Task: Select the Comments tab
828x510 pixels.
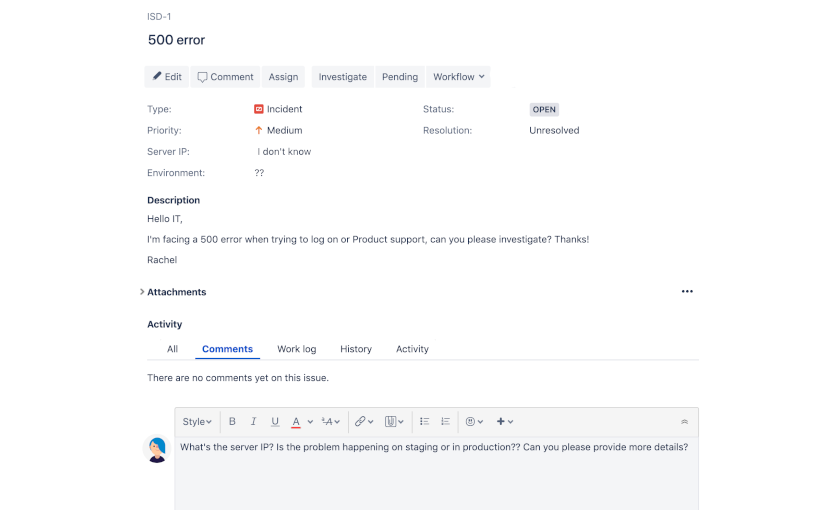Action: pos(227,349)
